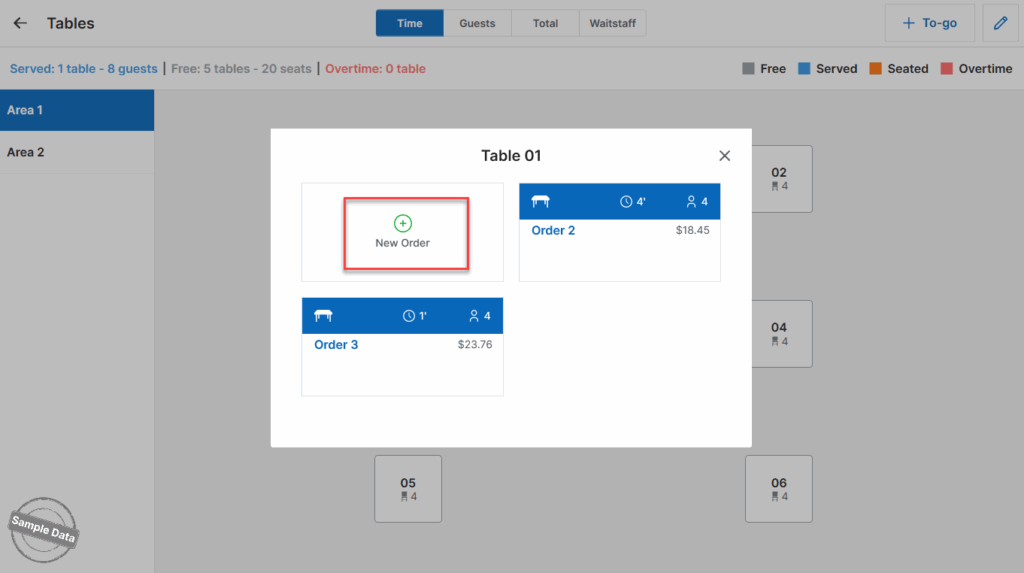Switch to the Guests view tab
The image size is (1024, 573).
[477, 23]
